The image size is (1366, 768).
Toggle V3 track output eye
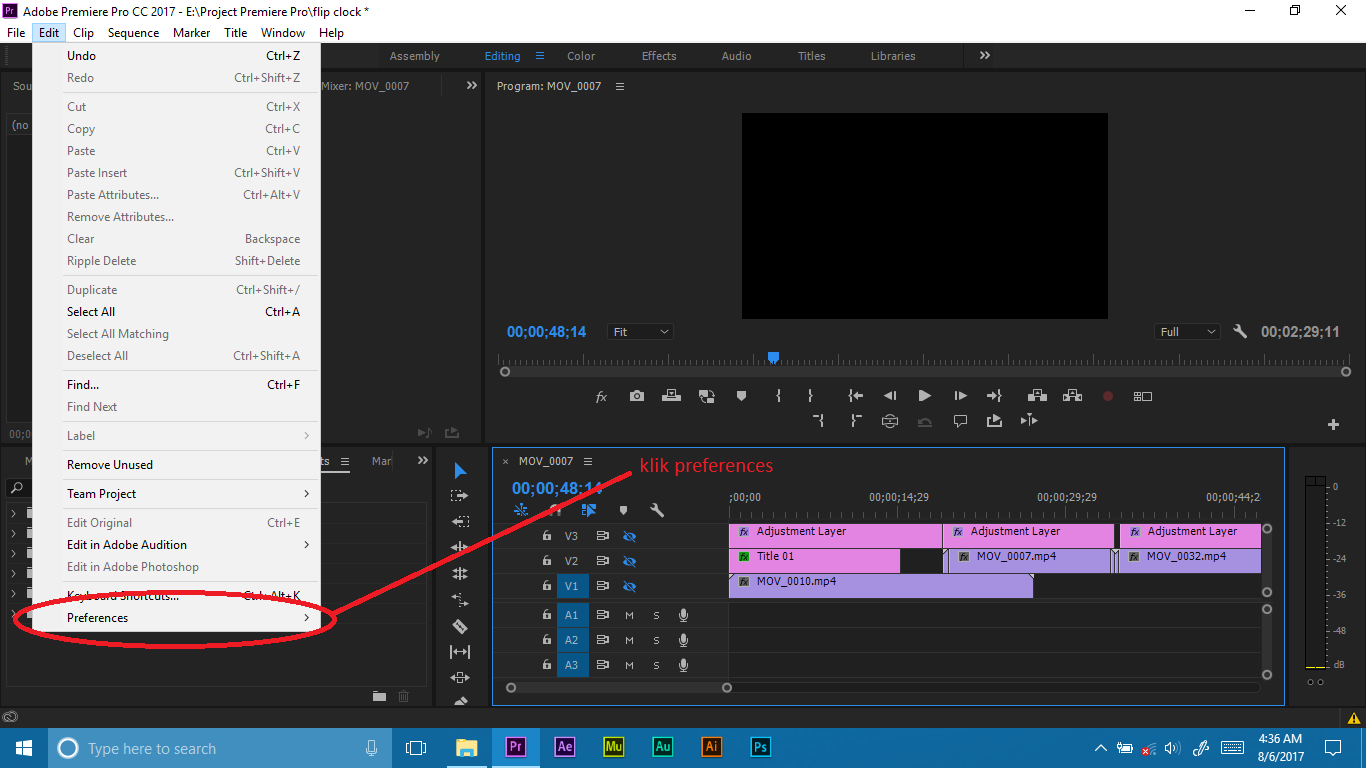click(x=630, y=536)
